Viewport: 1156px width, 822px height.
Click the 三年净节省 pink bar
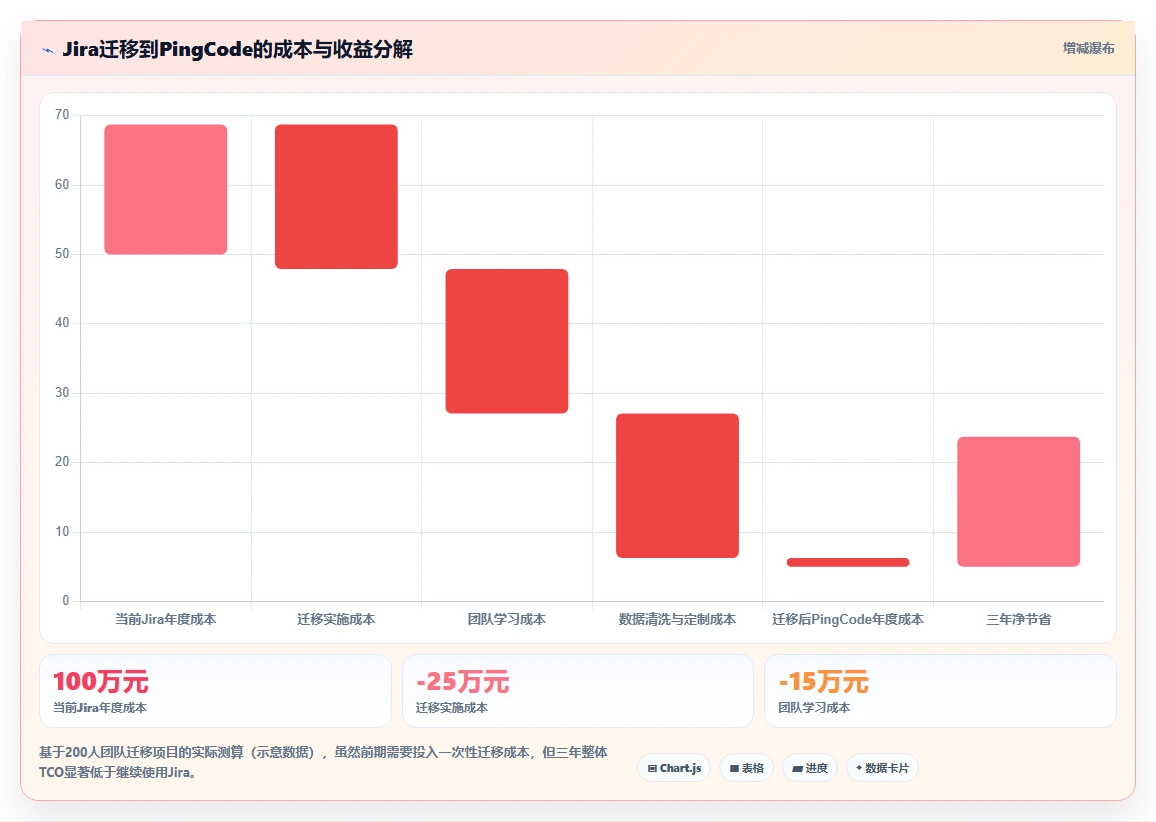pyautogui.click(x=1019, y=502)
